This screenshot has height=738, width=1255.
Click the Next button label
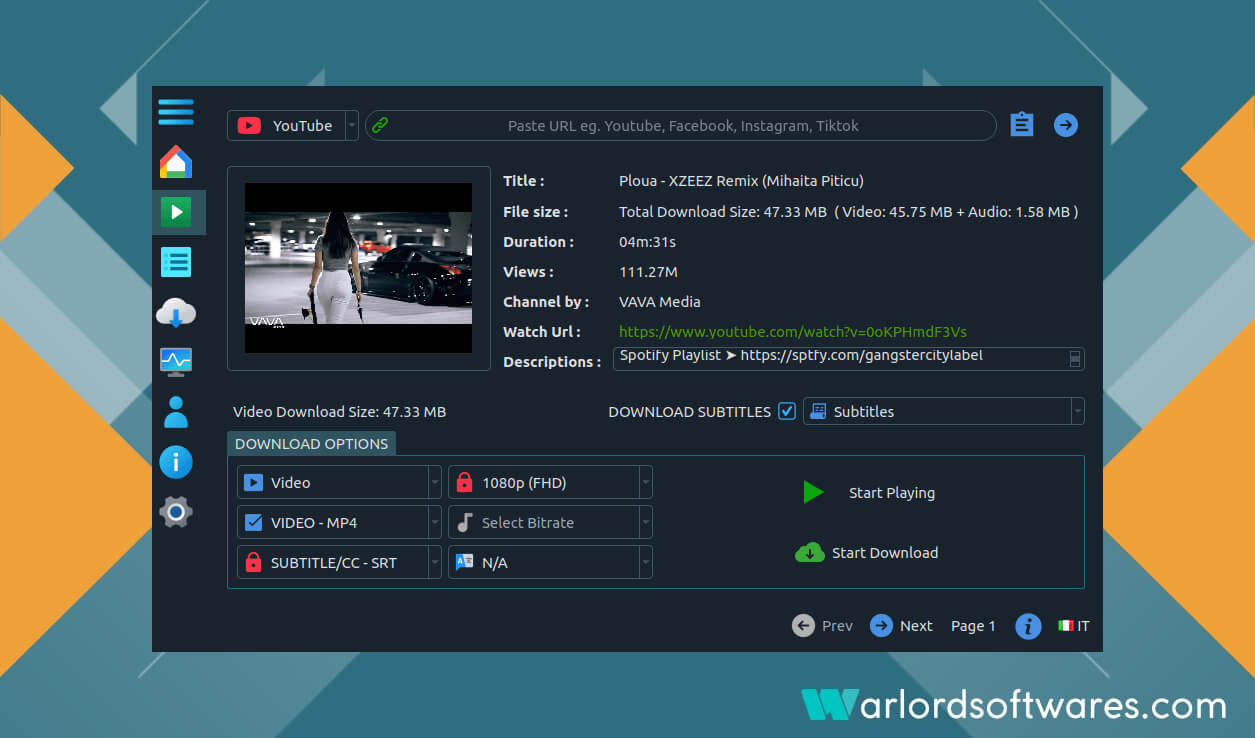click(916, 626)
